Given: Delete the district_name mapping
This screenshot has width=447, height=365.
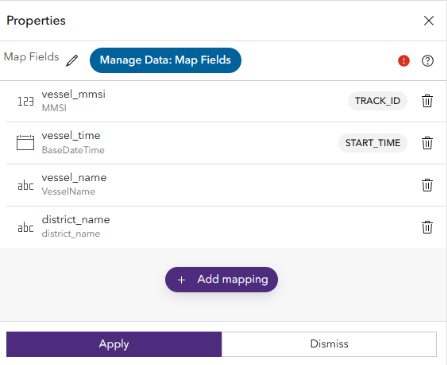Looking at the screenshot, I should pos(427,227).
